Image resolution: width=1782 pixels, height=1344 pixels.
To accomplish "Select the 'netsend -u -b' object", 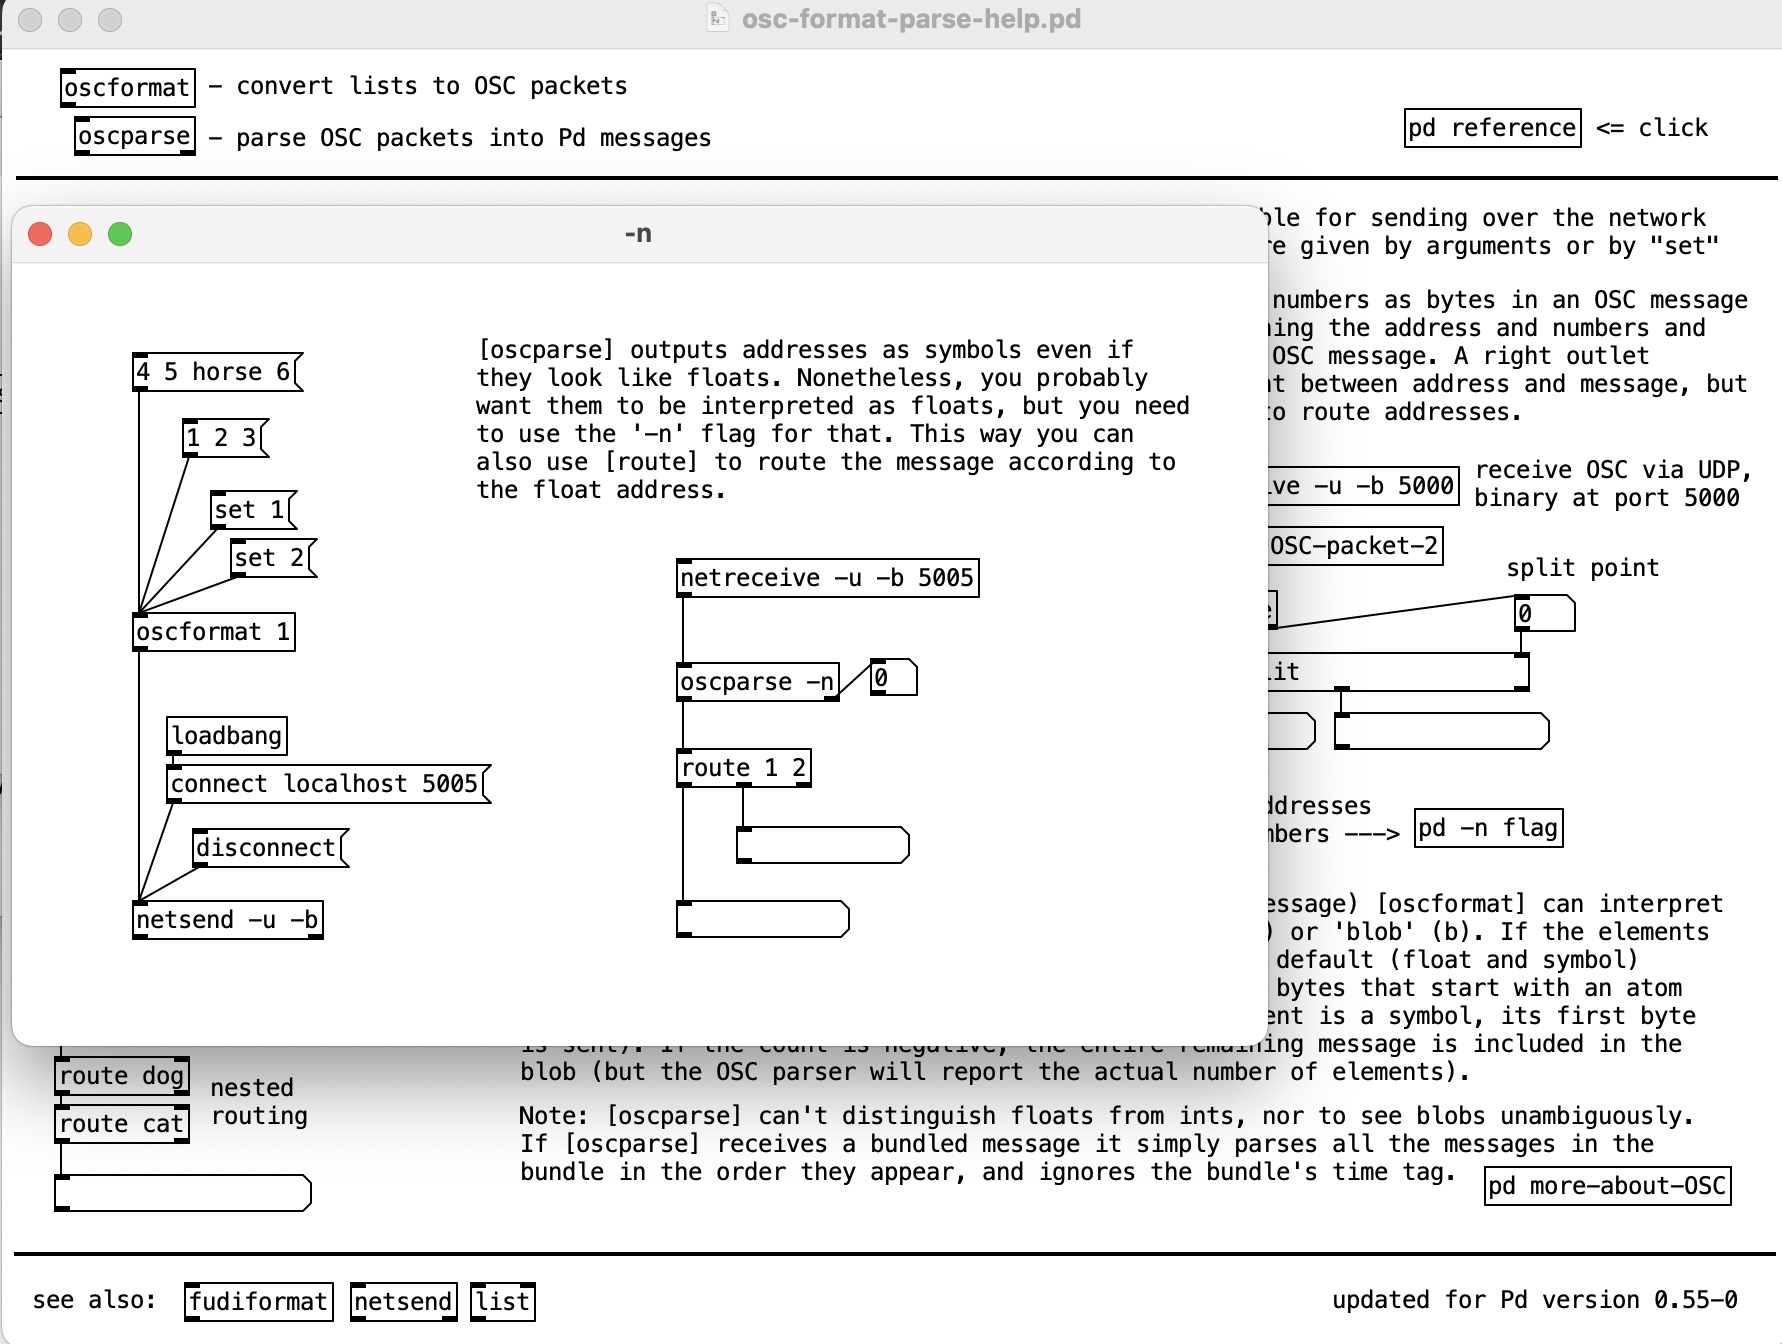I will click(x=228, y=920).
